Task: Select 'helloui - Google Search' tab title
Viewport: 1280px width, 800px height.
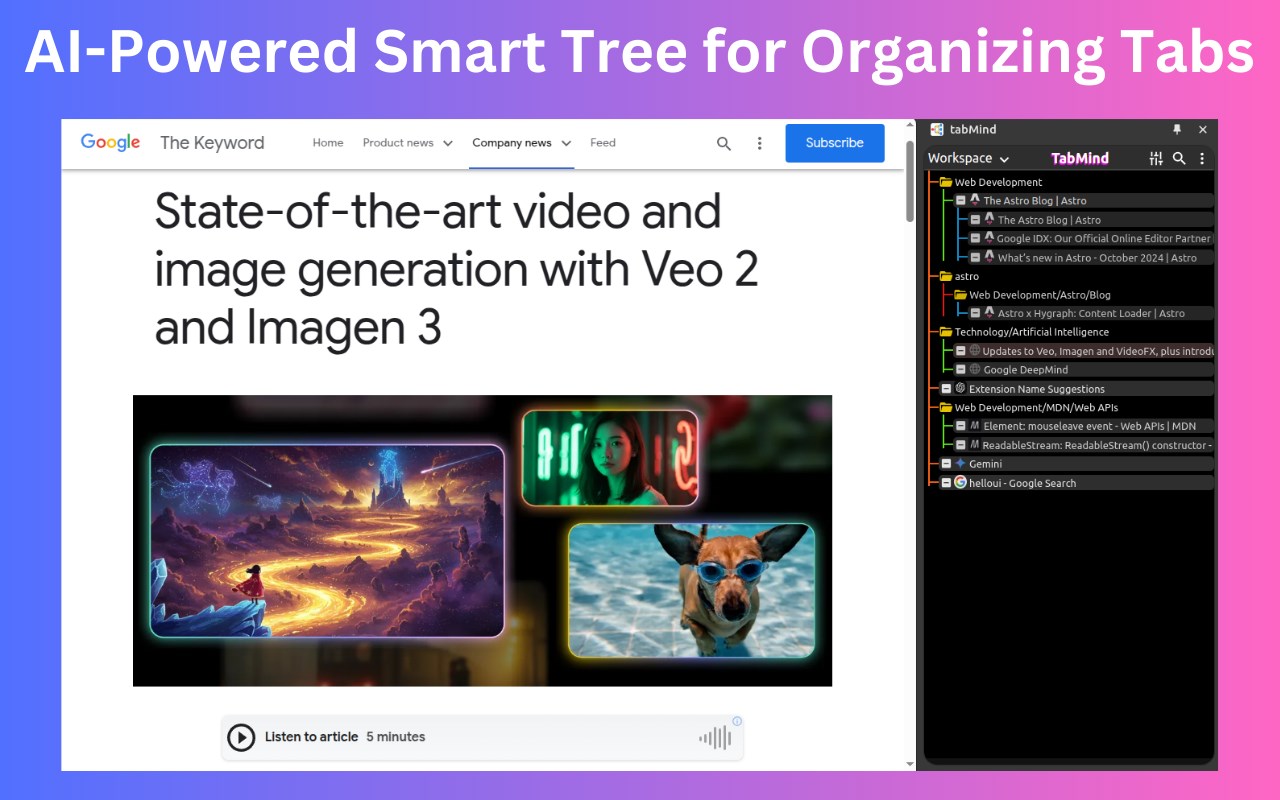Action: (x=1023, y=483)
